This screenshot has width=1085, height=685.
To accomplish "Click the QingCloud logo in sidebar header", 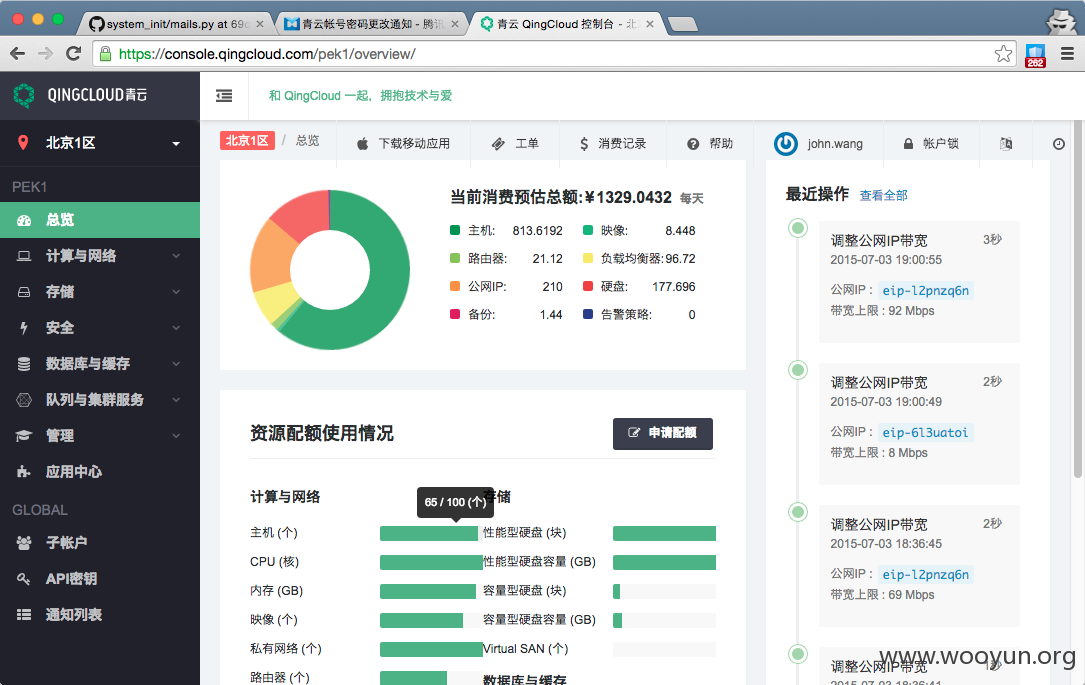I will click(80, 95).
